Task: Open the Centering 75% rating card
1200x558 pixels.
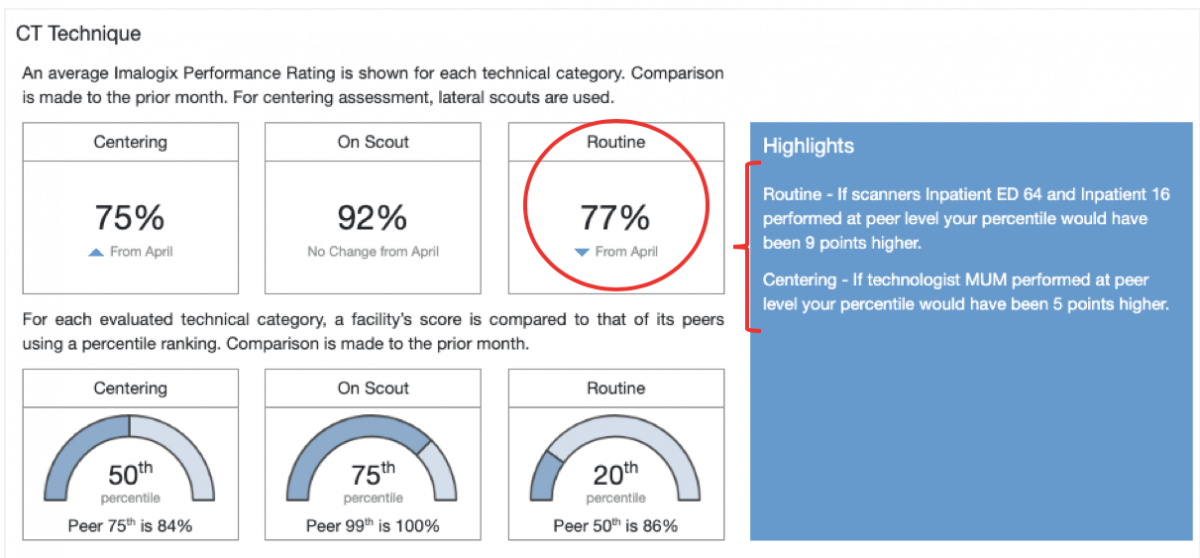Action: click(x=131, y=208)
